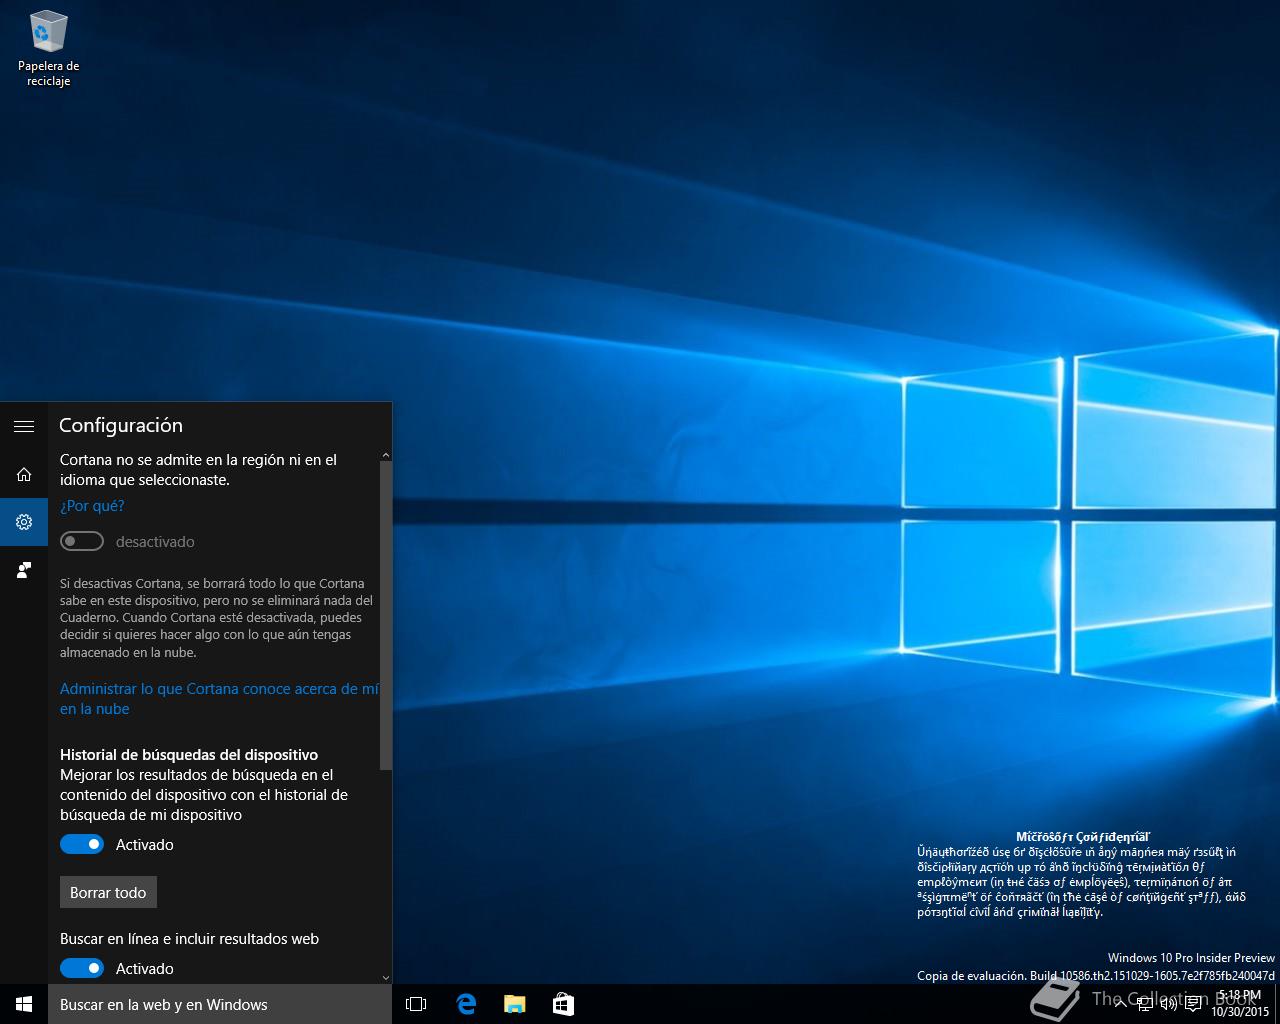1280x1024 pixels.
Task: Open volume control tray icon
Action: 1169,1004
